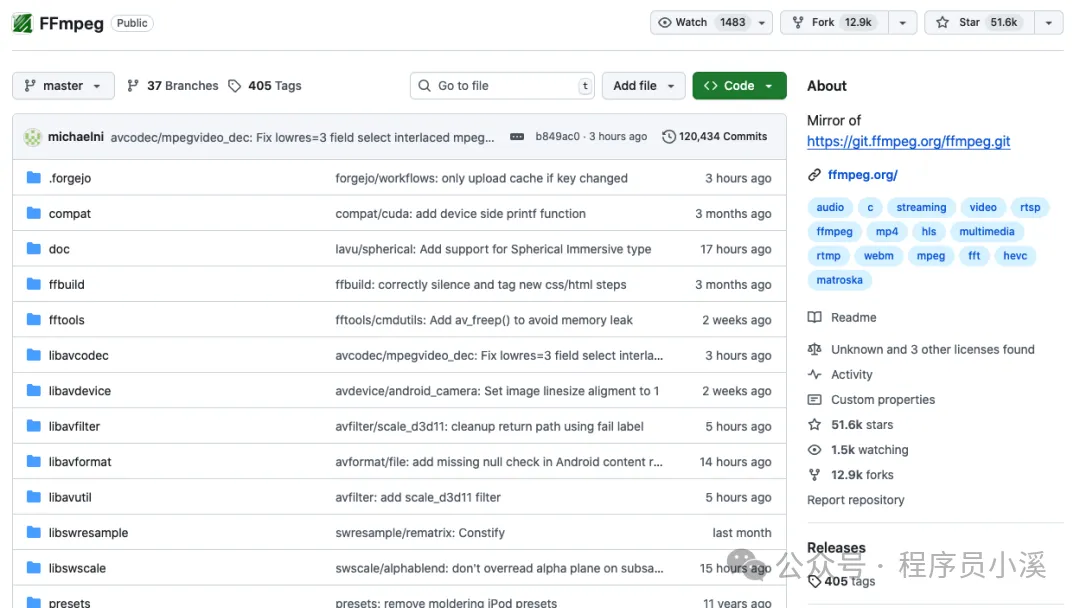
Task: Click the Activity pulse icon
Action: 814,375
